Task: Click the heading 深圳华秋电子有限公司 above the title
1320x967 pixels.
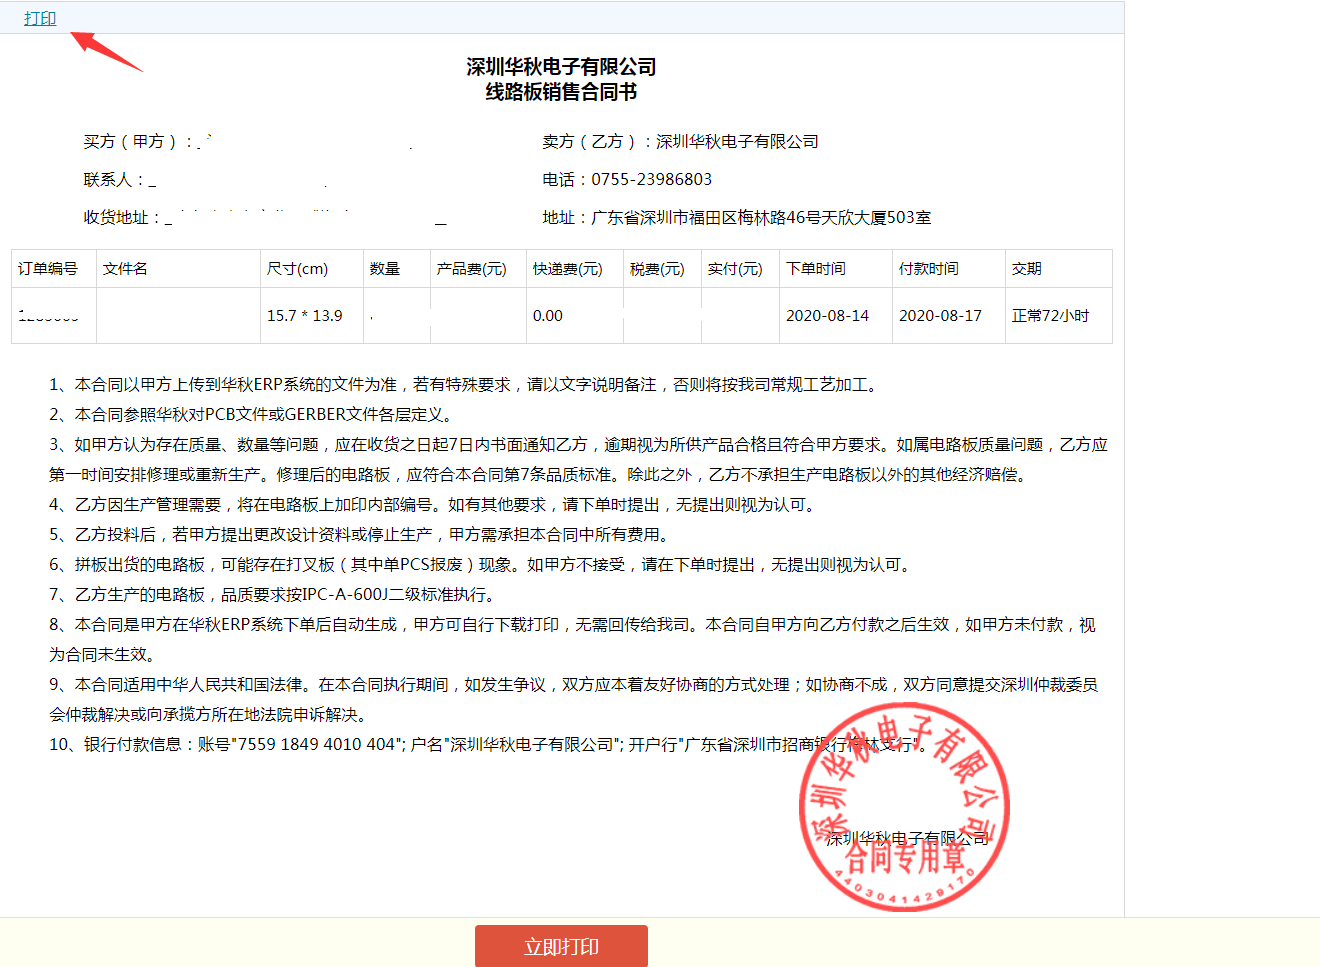Action: (x=561, y=66)
